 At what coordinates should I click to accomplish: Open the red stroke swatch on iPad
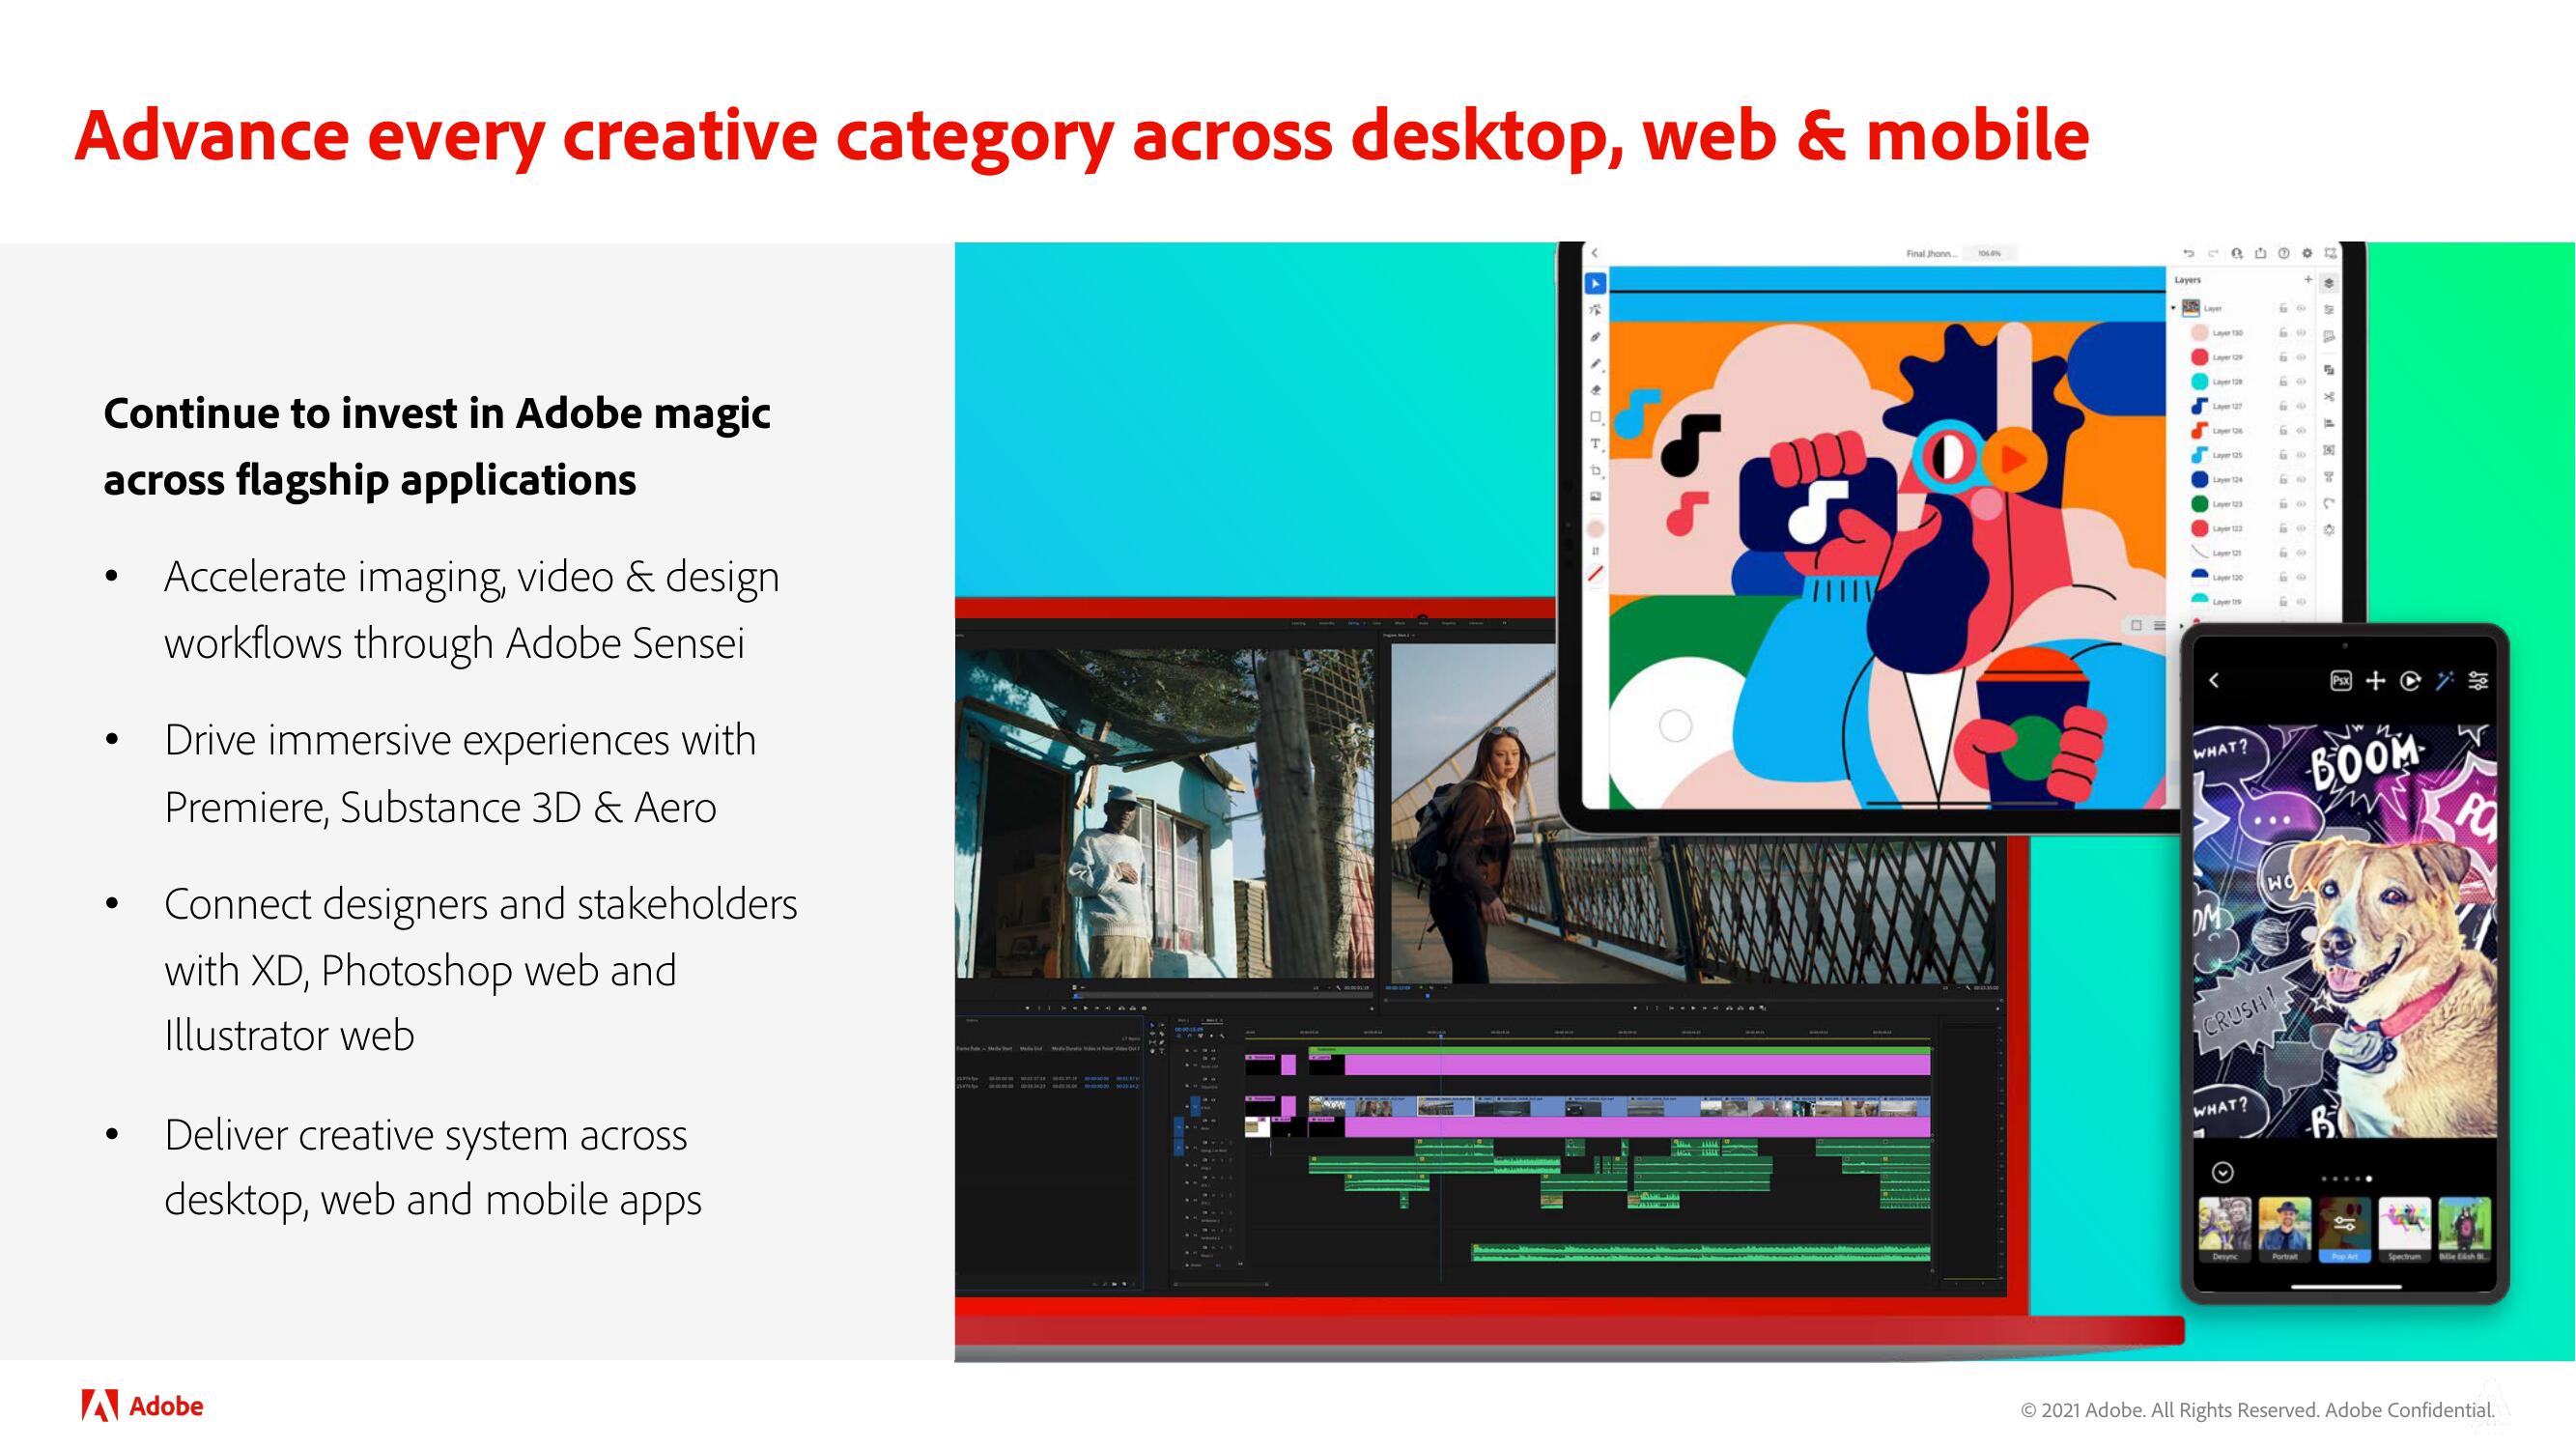tap(1596, 574)
